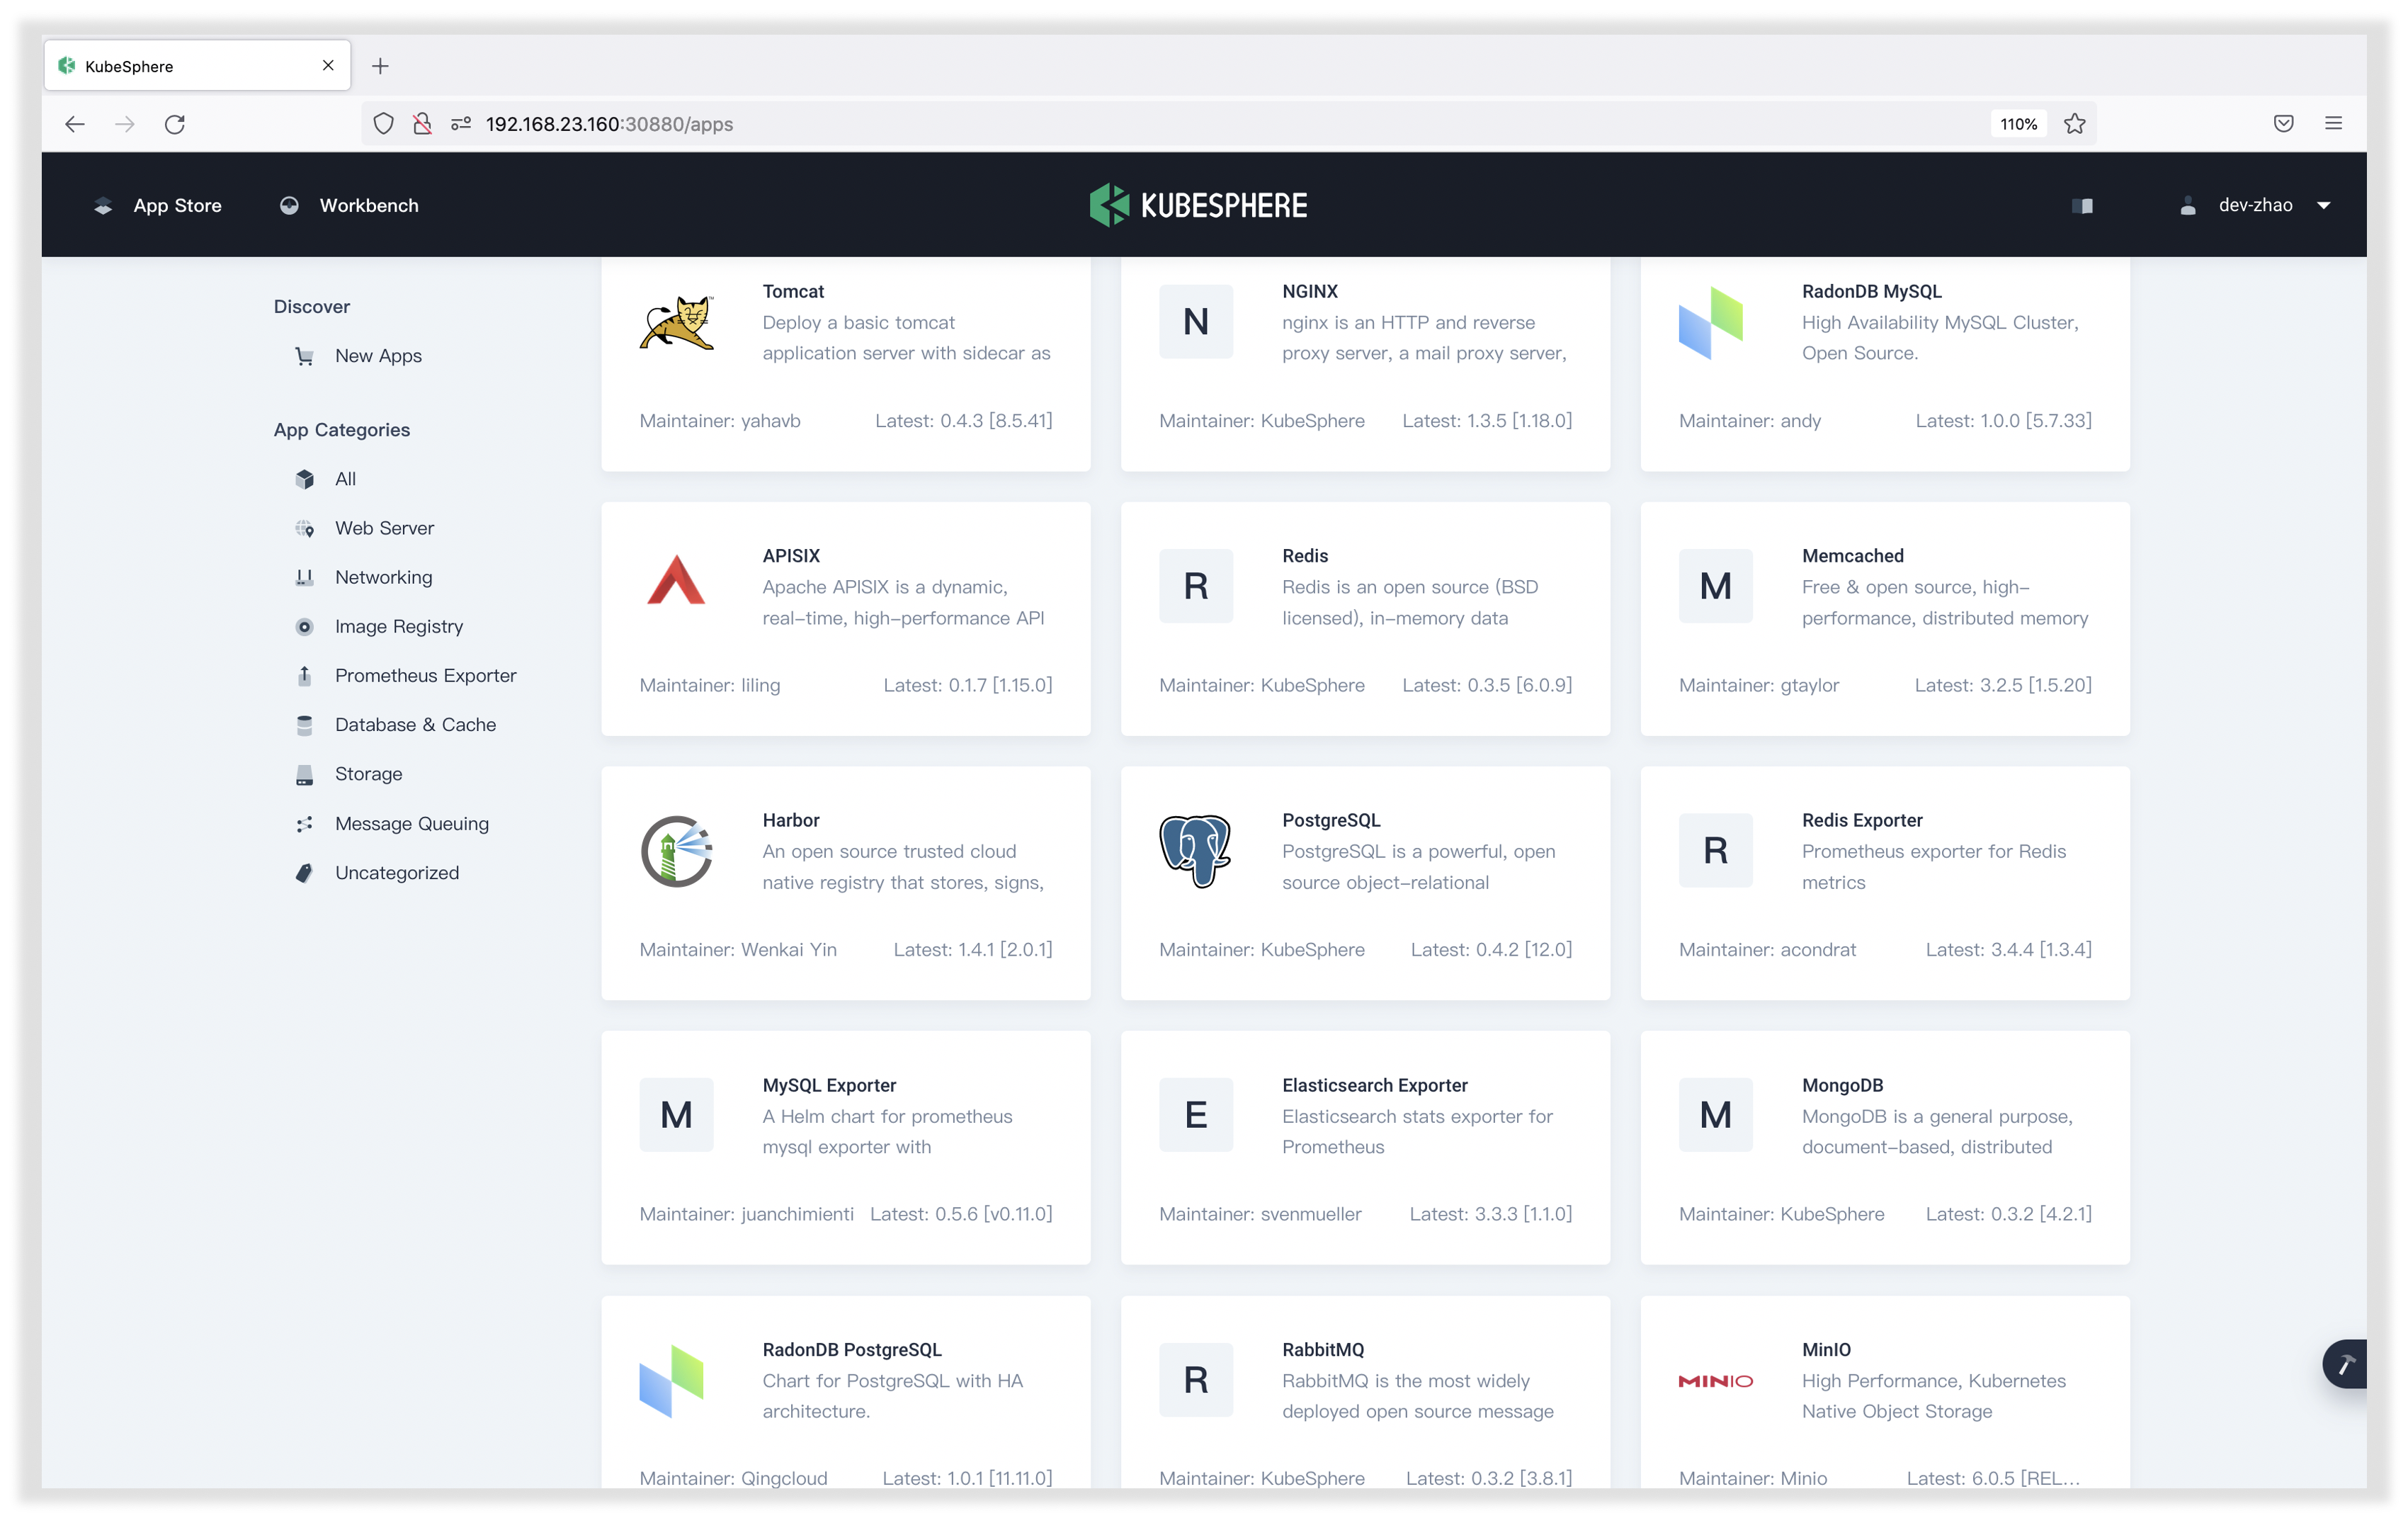Go back using browser back arrow

point(75,124)
